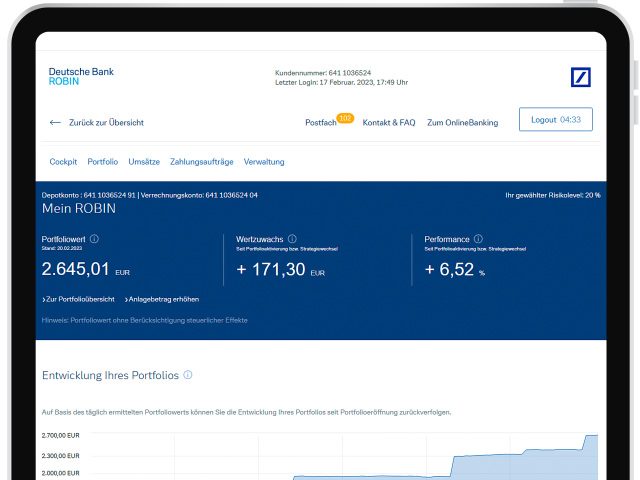640x480 pixels.
Task: Click the 2.700,00 EUR chart axis label
Action: click(60, 436)
